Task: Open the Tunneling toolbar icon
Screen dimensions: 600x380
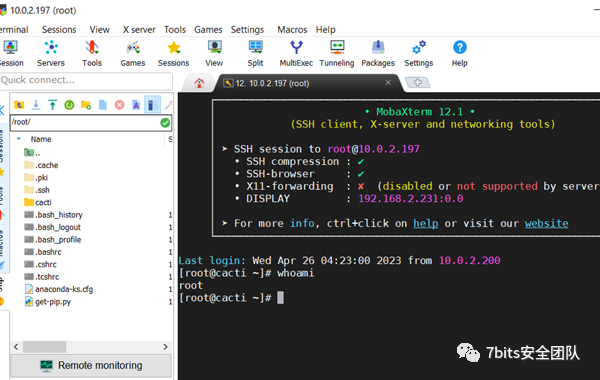Action: [337, 53]
